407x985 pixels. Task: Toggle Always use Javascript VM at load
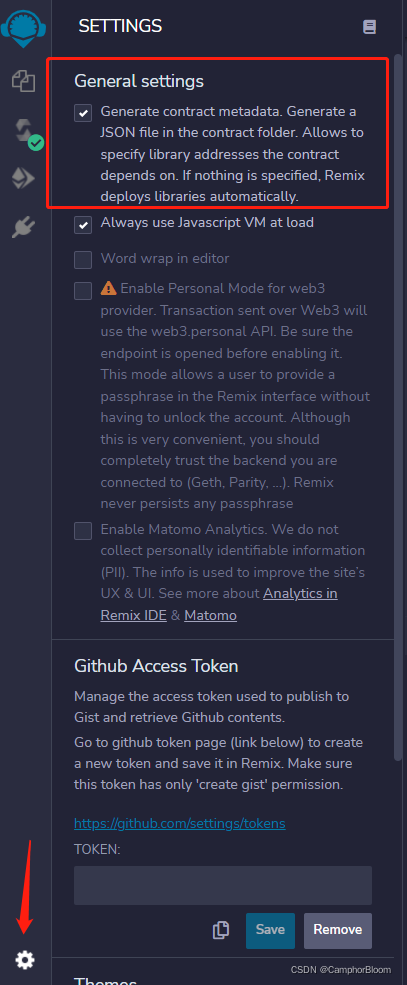[x=83, y=224]
